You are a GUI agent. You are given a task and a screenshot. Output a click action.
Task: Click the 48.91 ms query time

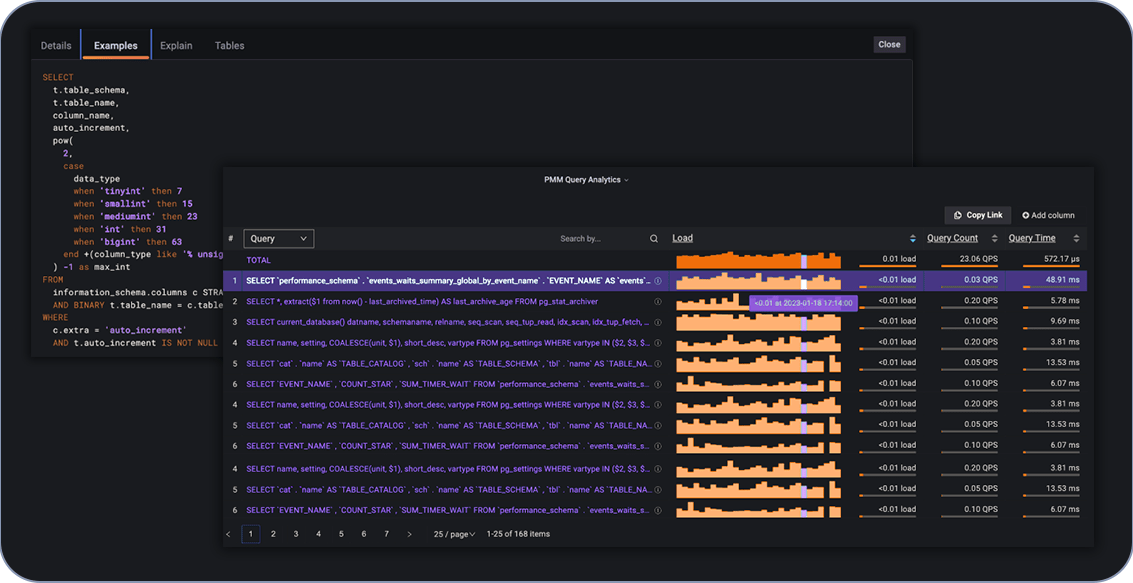click(1062, 280)
